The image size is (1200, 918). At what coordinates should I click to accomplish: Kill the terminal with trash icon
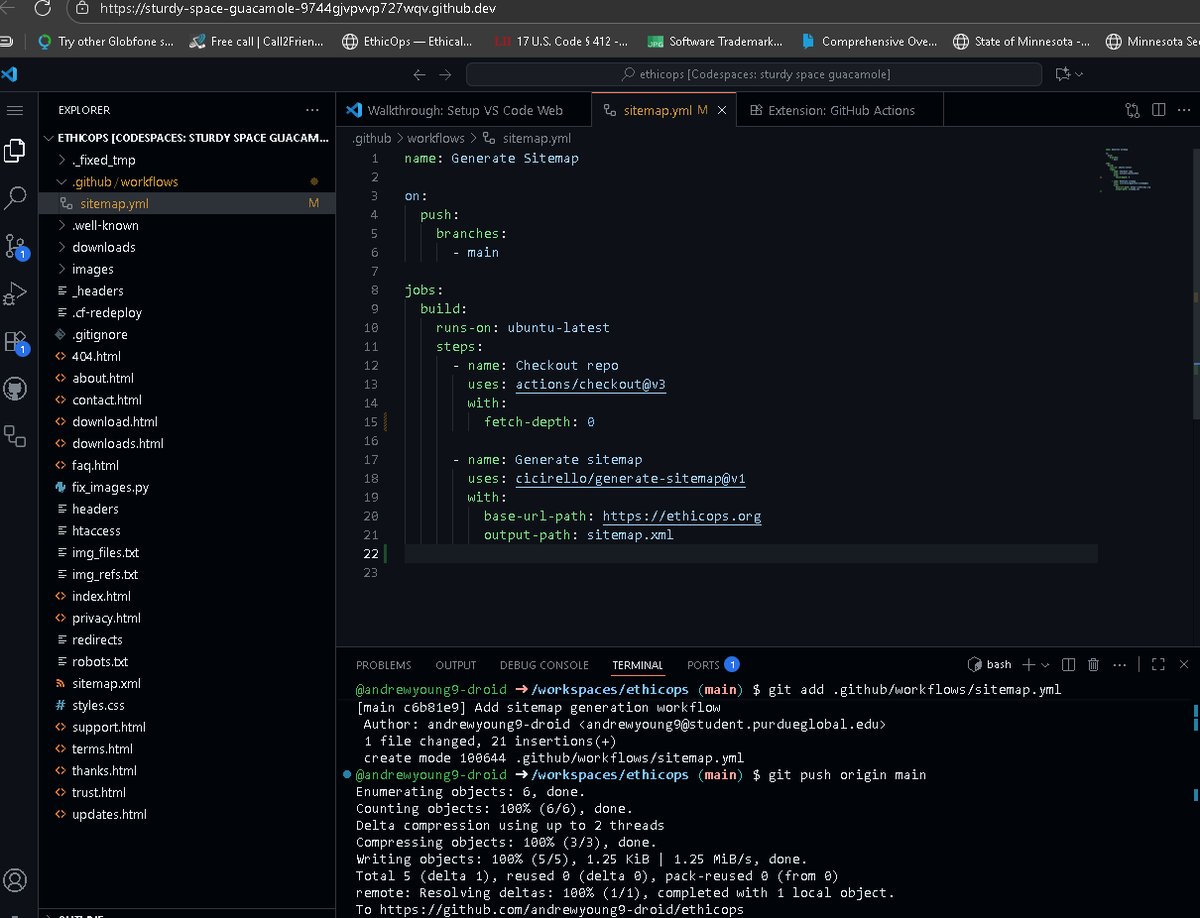click(1093, 664)
